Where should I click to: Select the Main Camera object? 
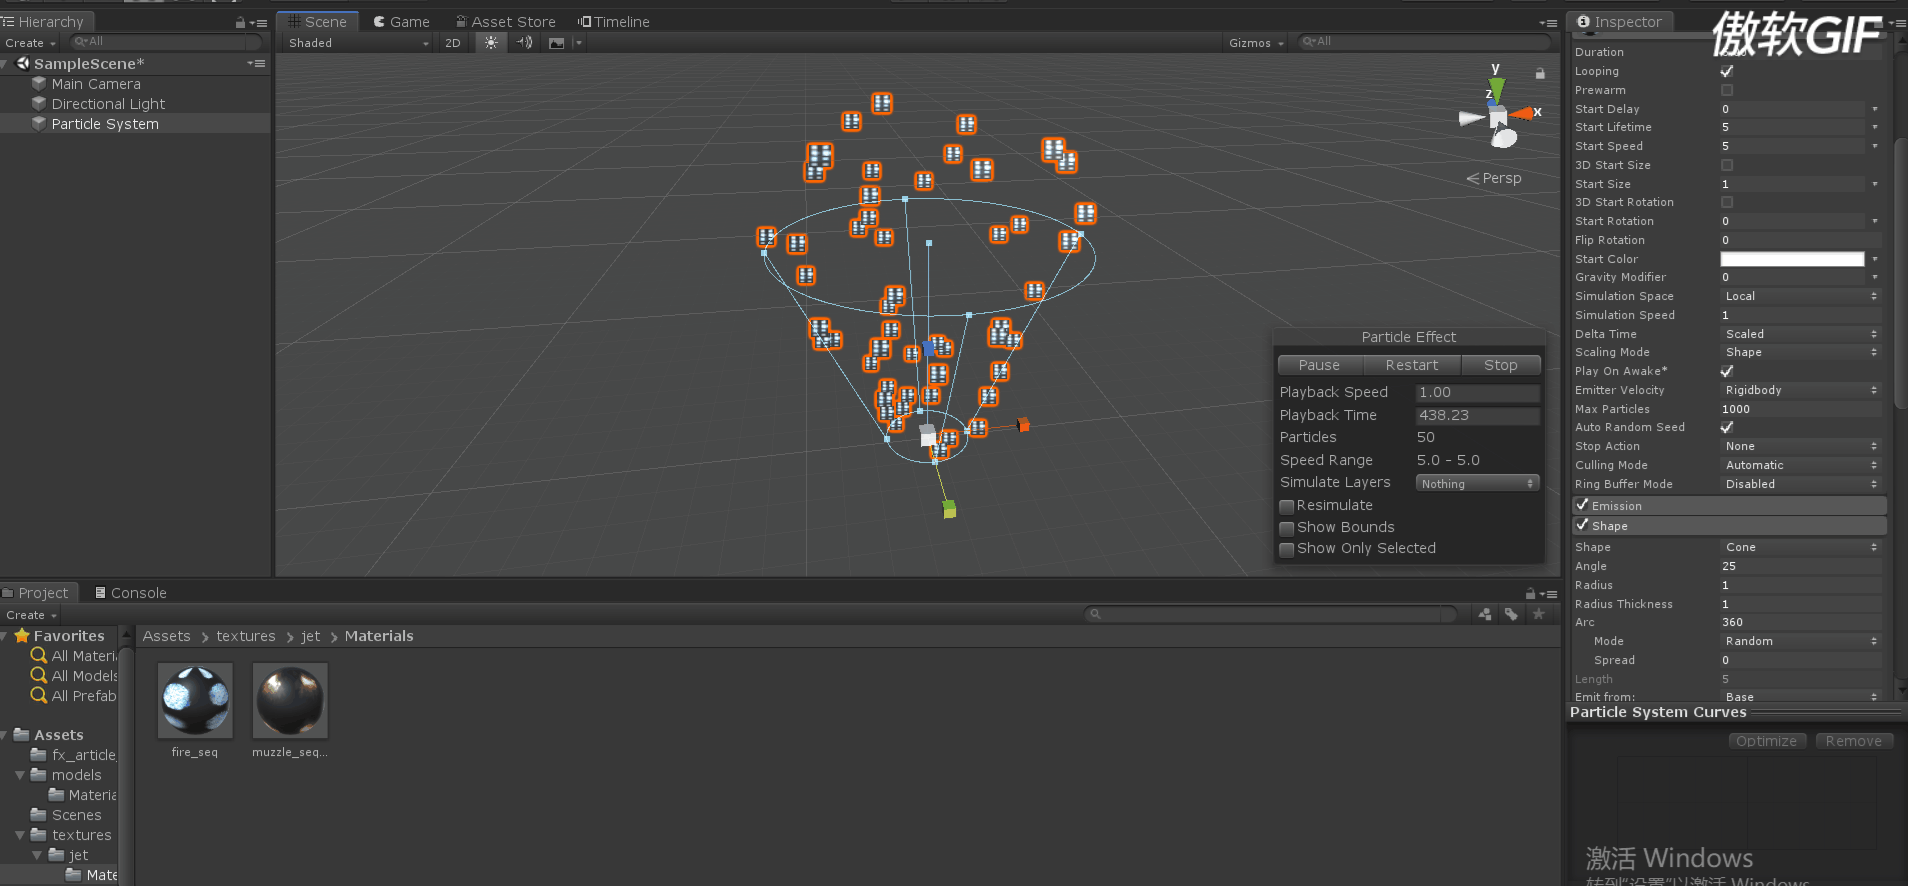96,84
